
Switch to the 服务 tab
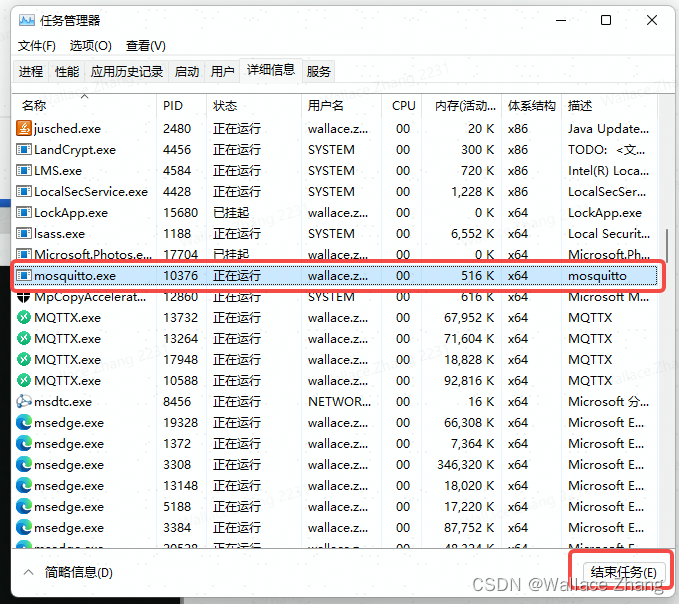point(318,71)
